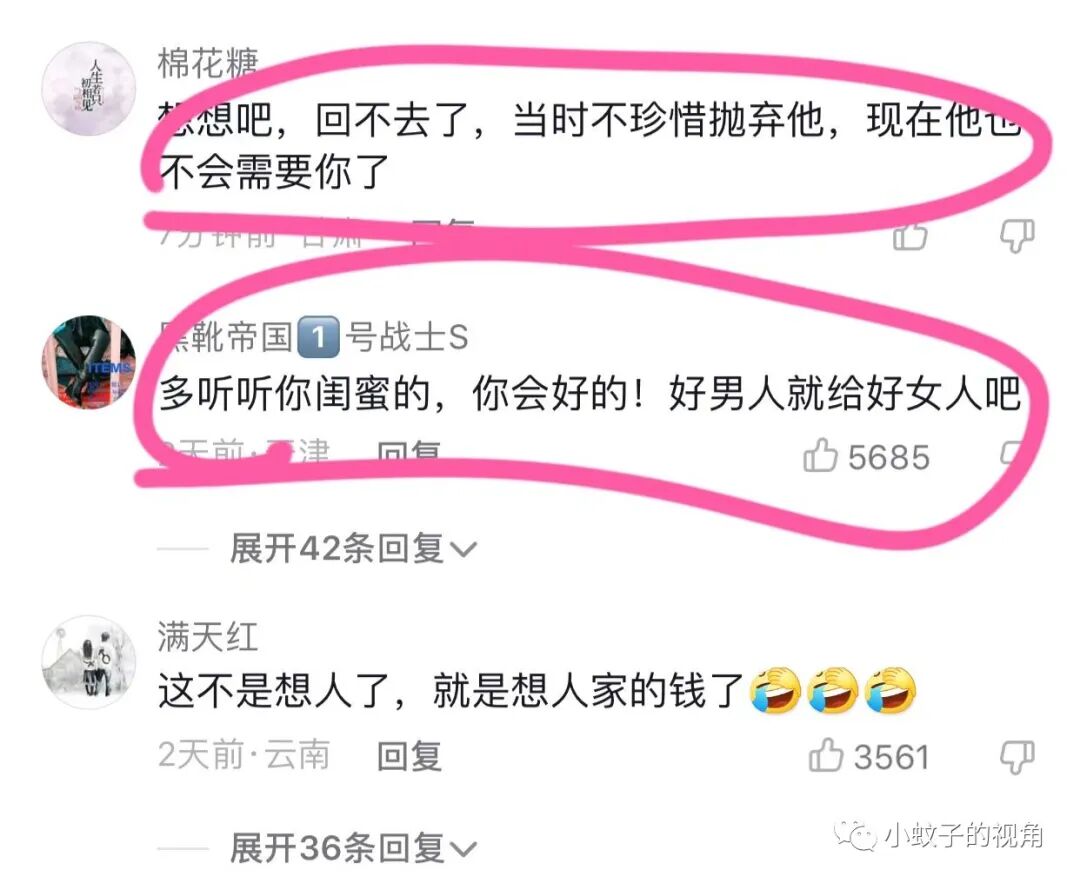
Task: Click chevron next to 42条回复
Action: tap(463, 550)
